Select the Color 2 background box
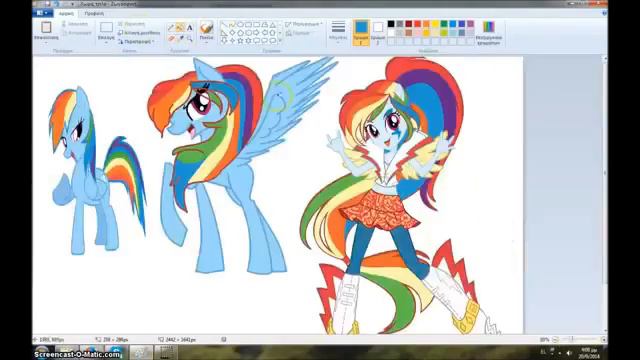The height and width of the screenshot is (360, 640). 378,32
